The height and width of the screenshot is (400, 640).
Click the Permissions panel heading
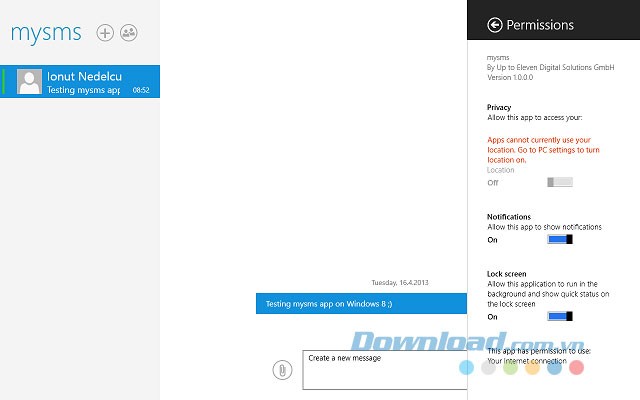point(540,25)
